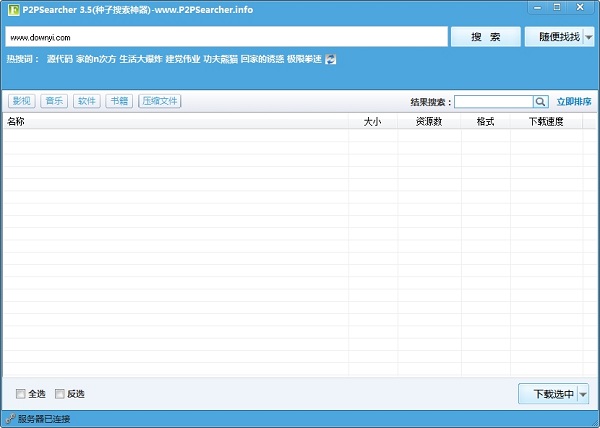This screenshot has height=428, width=600.
Task: Close the P2PSearcher window
Action: pos(580,8)
